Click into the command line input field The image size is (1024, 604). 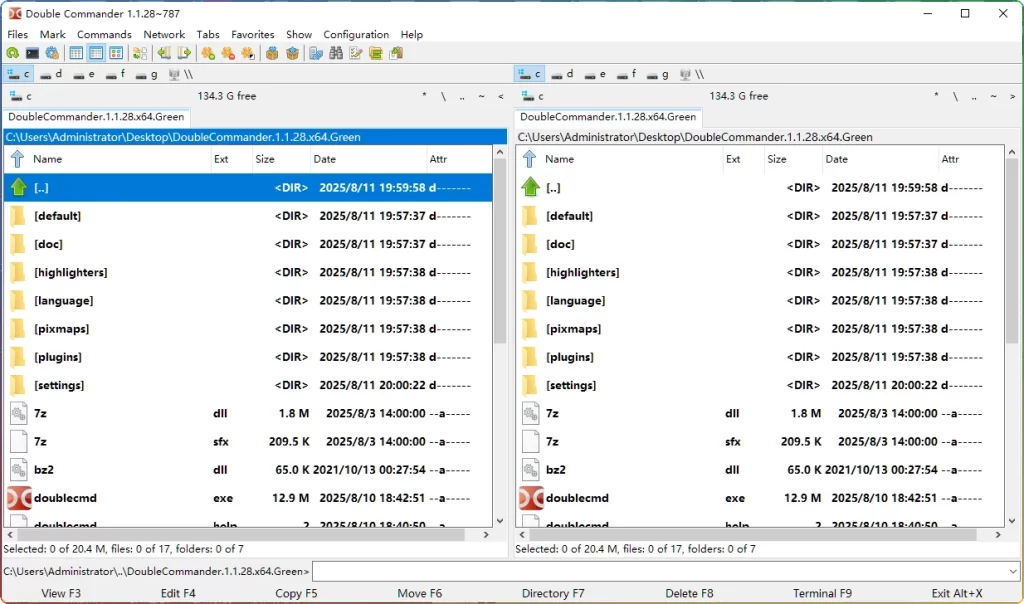click(x=660, y=571)
